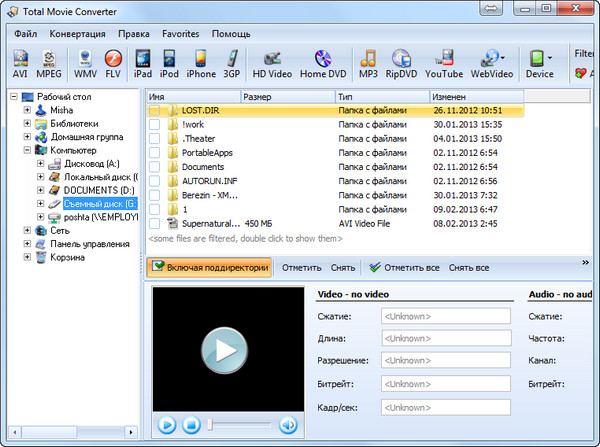
Task: Select the HD Video conversion icon
Action: pos(272,63)
